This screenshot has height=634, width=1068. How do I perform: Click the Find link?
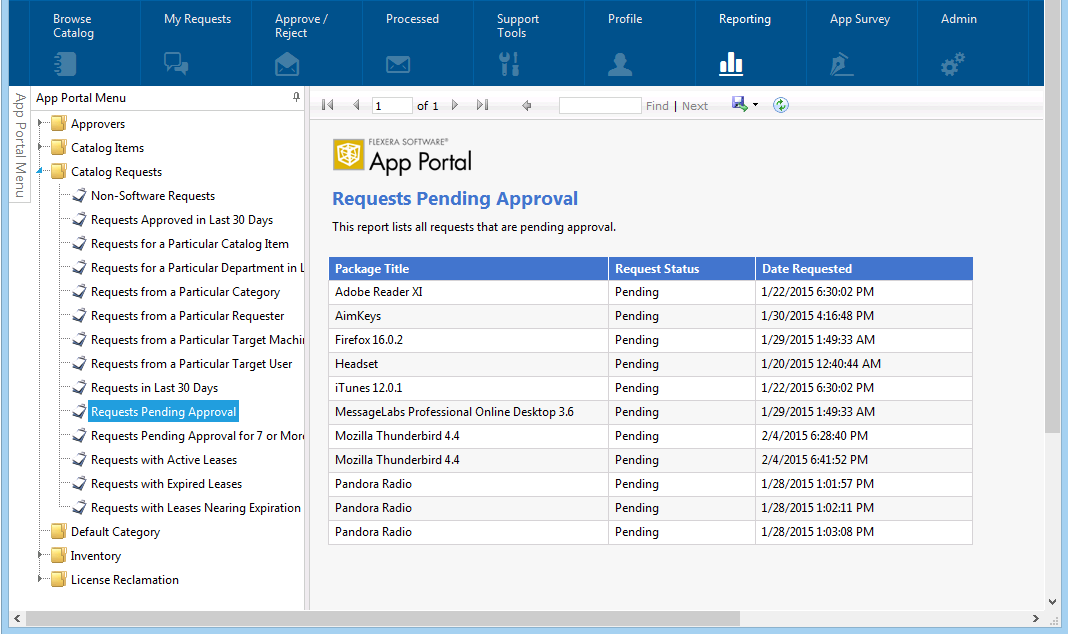click(x=657, y=106)
